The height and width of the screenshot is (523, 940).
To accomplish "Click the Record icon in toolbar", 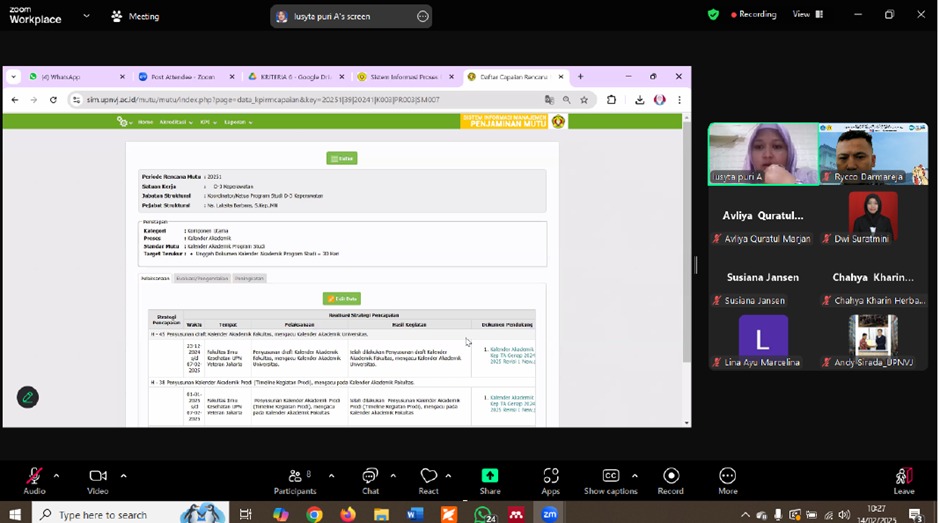I will [671, 476].
